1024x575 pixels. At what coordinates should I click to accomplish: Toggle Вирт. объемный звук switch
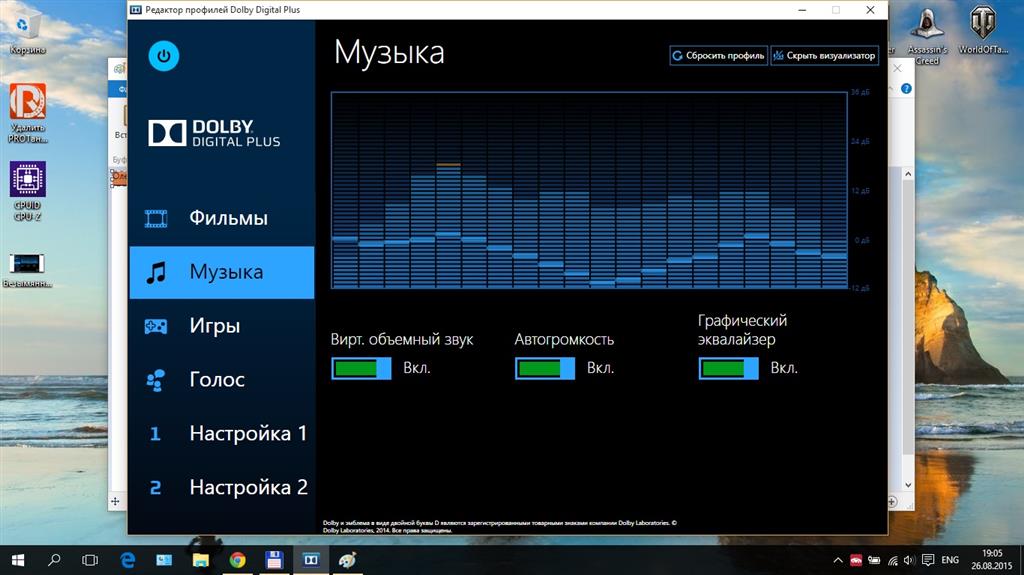click(x=361, y=369)
